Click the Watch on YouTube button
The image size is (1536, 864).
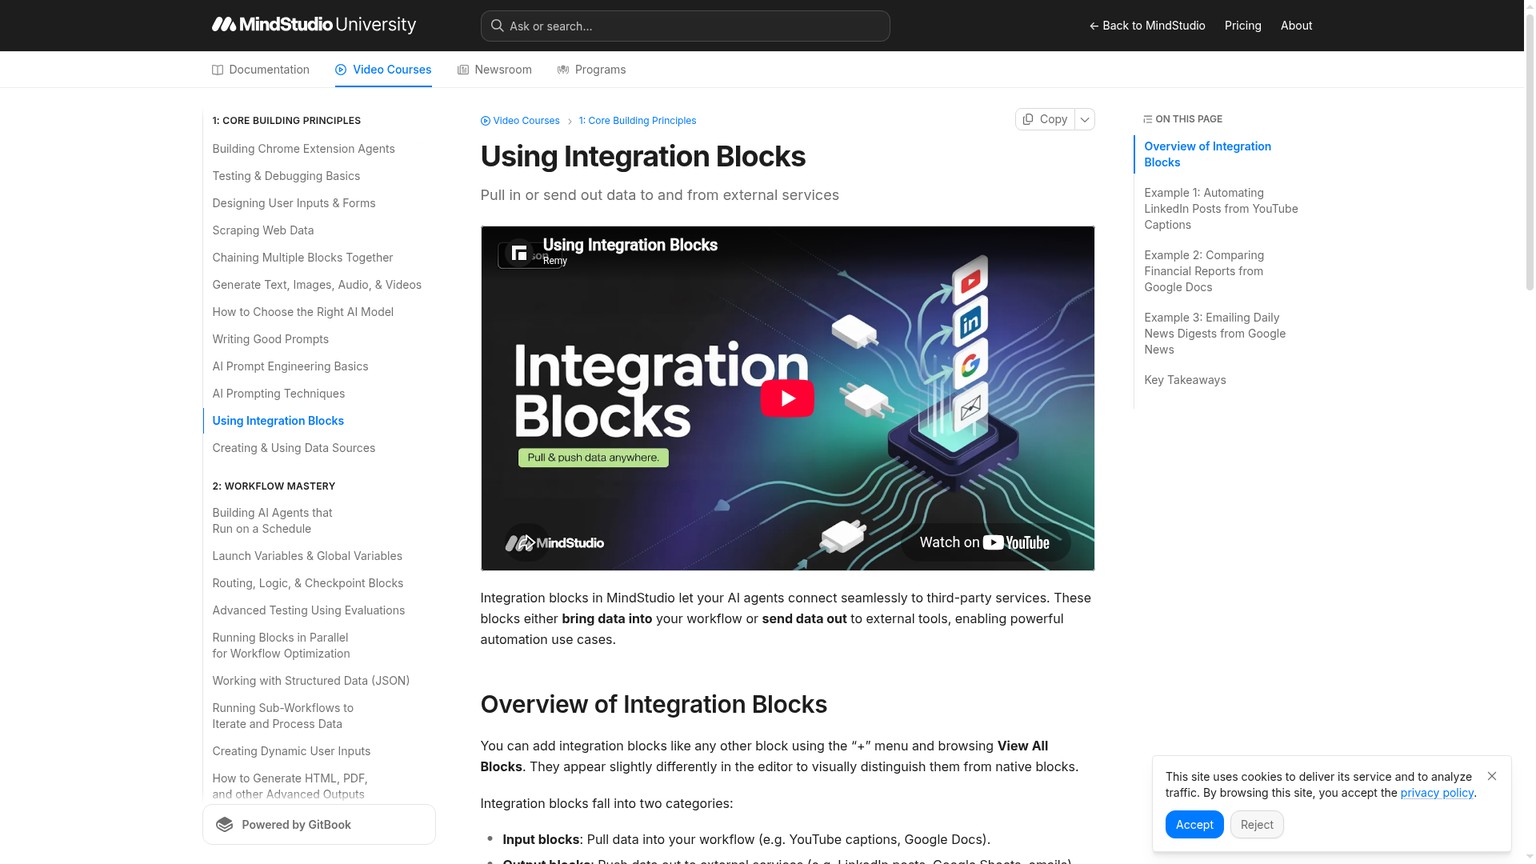[x=985, y=542]
